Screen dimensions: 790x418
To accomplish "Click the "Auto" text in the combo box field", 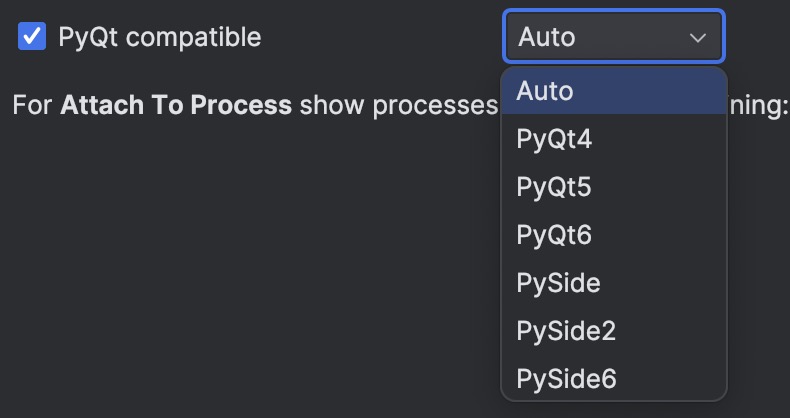I will (x=546, y=38).
